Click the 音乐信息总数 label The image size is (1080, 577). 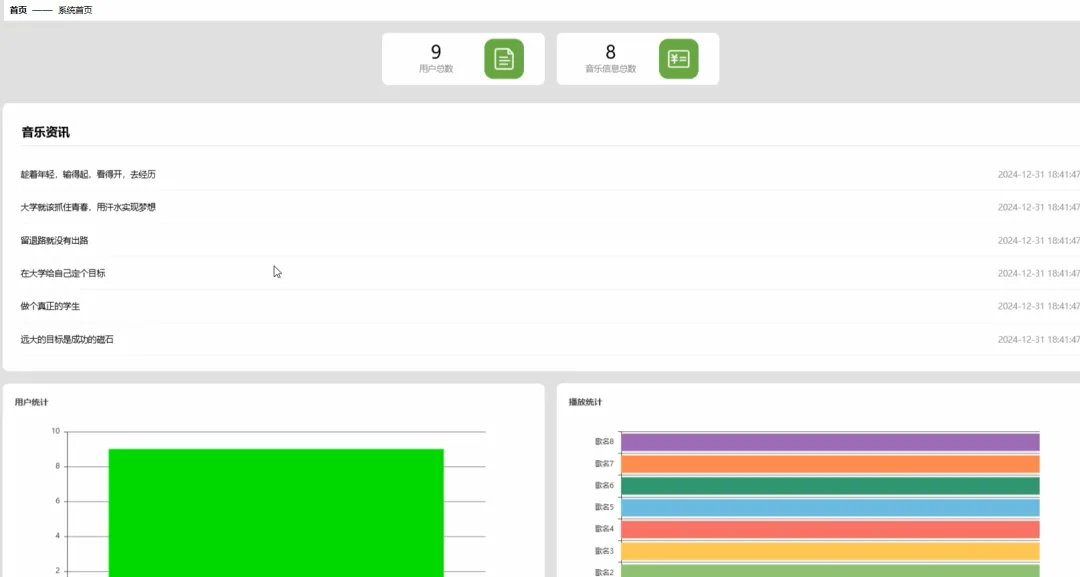[610, 69]
